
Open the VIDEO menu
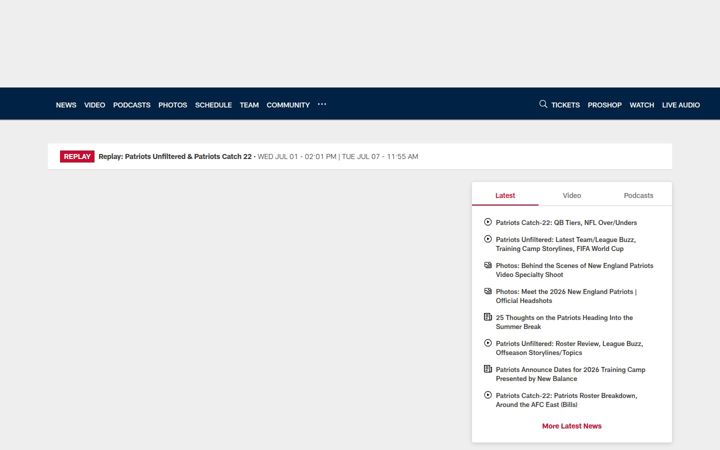click(x=95, y=105)
